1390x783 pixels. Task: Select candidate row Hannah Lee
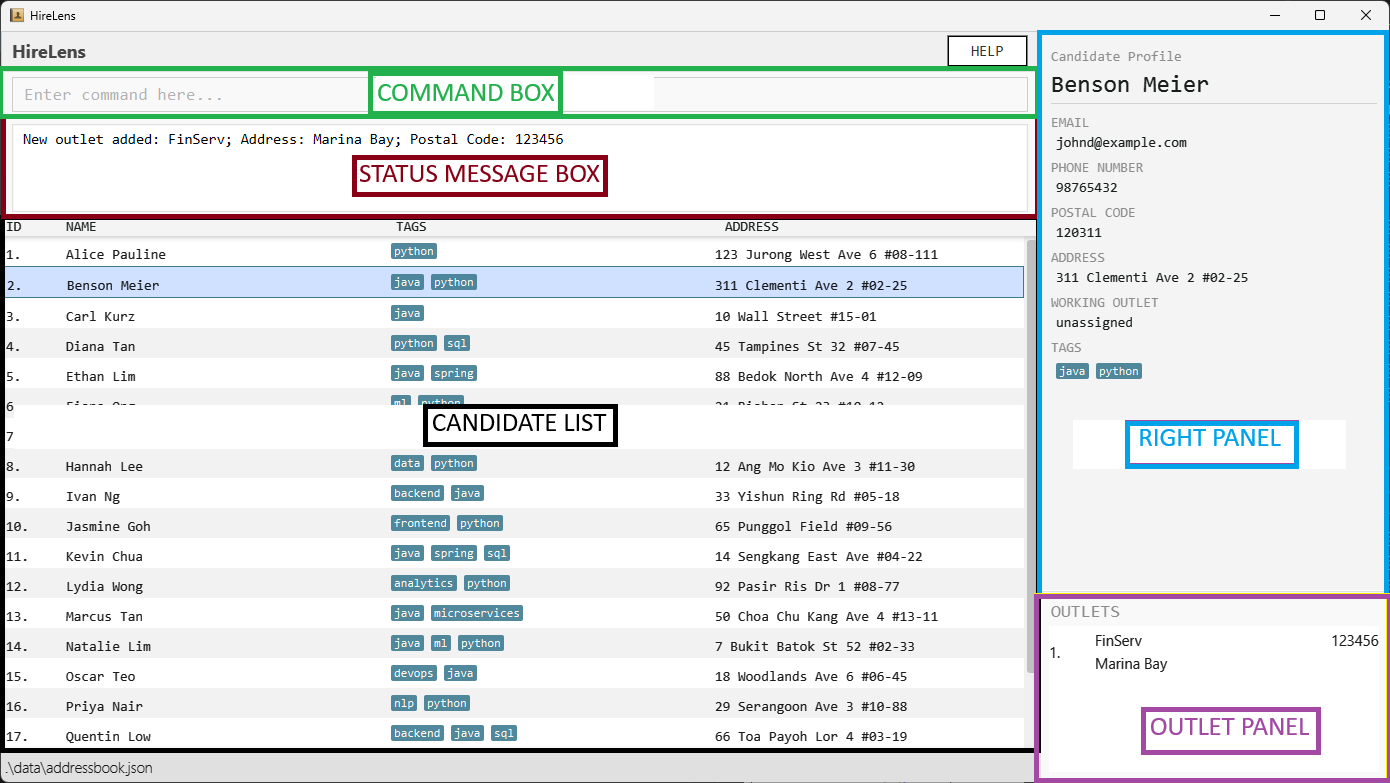click(514, 465)
